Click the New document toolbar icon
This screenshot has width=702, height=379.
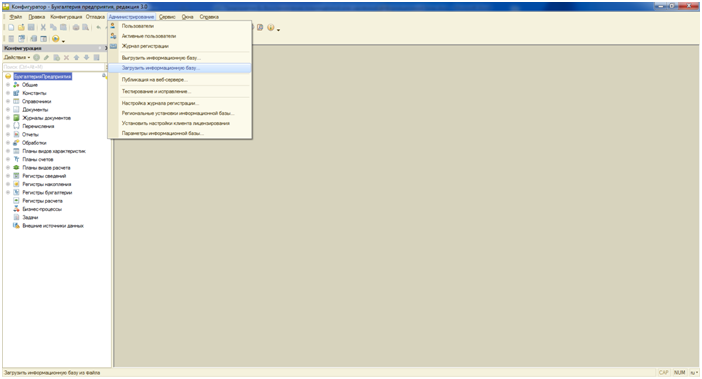coord(11,27)
